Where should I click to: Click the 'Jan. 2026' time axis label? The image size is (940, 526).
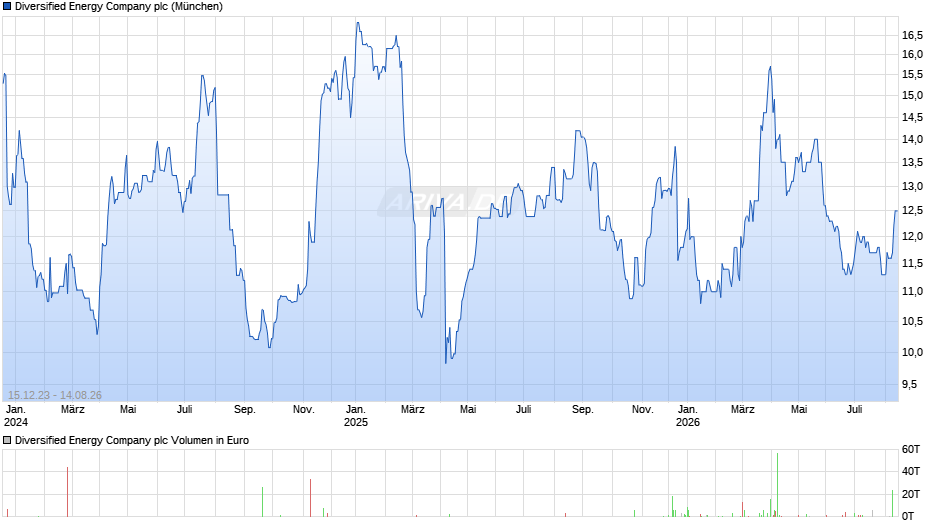point(688,416)
